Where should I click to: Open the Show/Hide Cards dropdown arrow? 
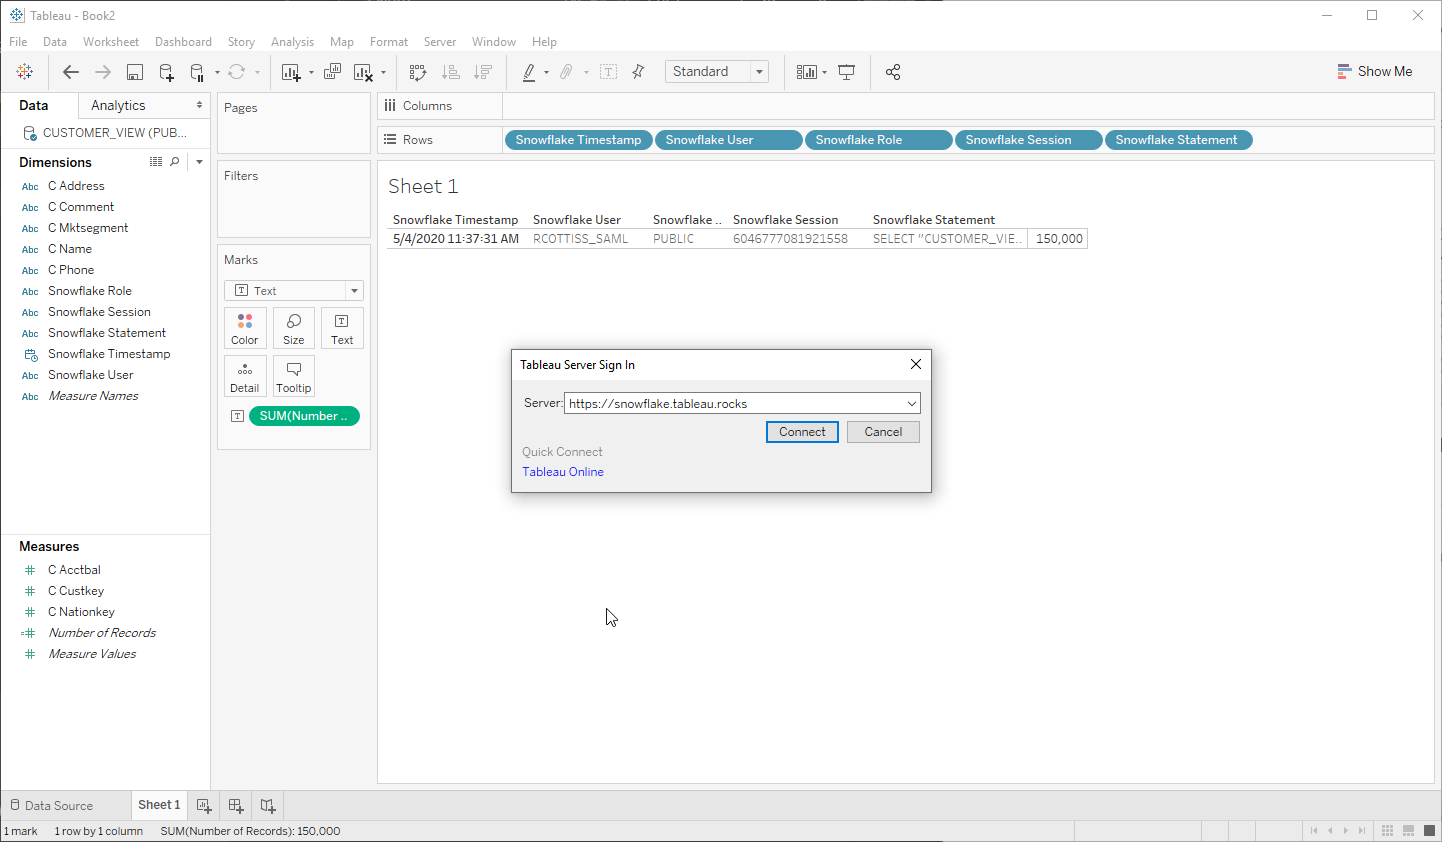point(824,72)
